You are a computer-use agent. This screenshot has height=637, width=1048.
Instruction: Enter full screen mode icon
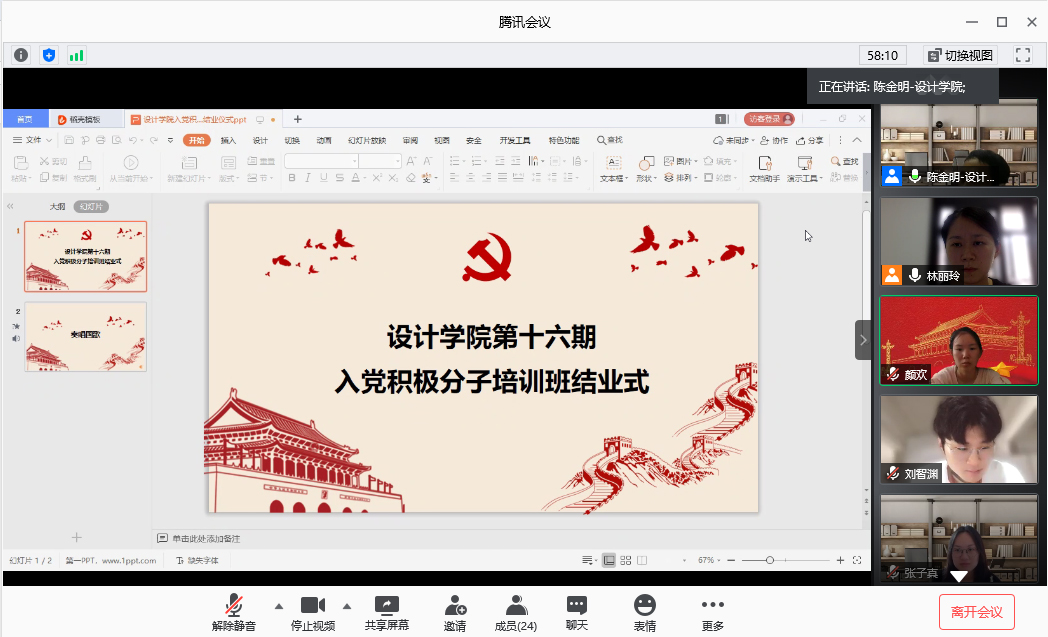(1023, 55)
